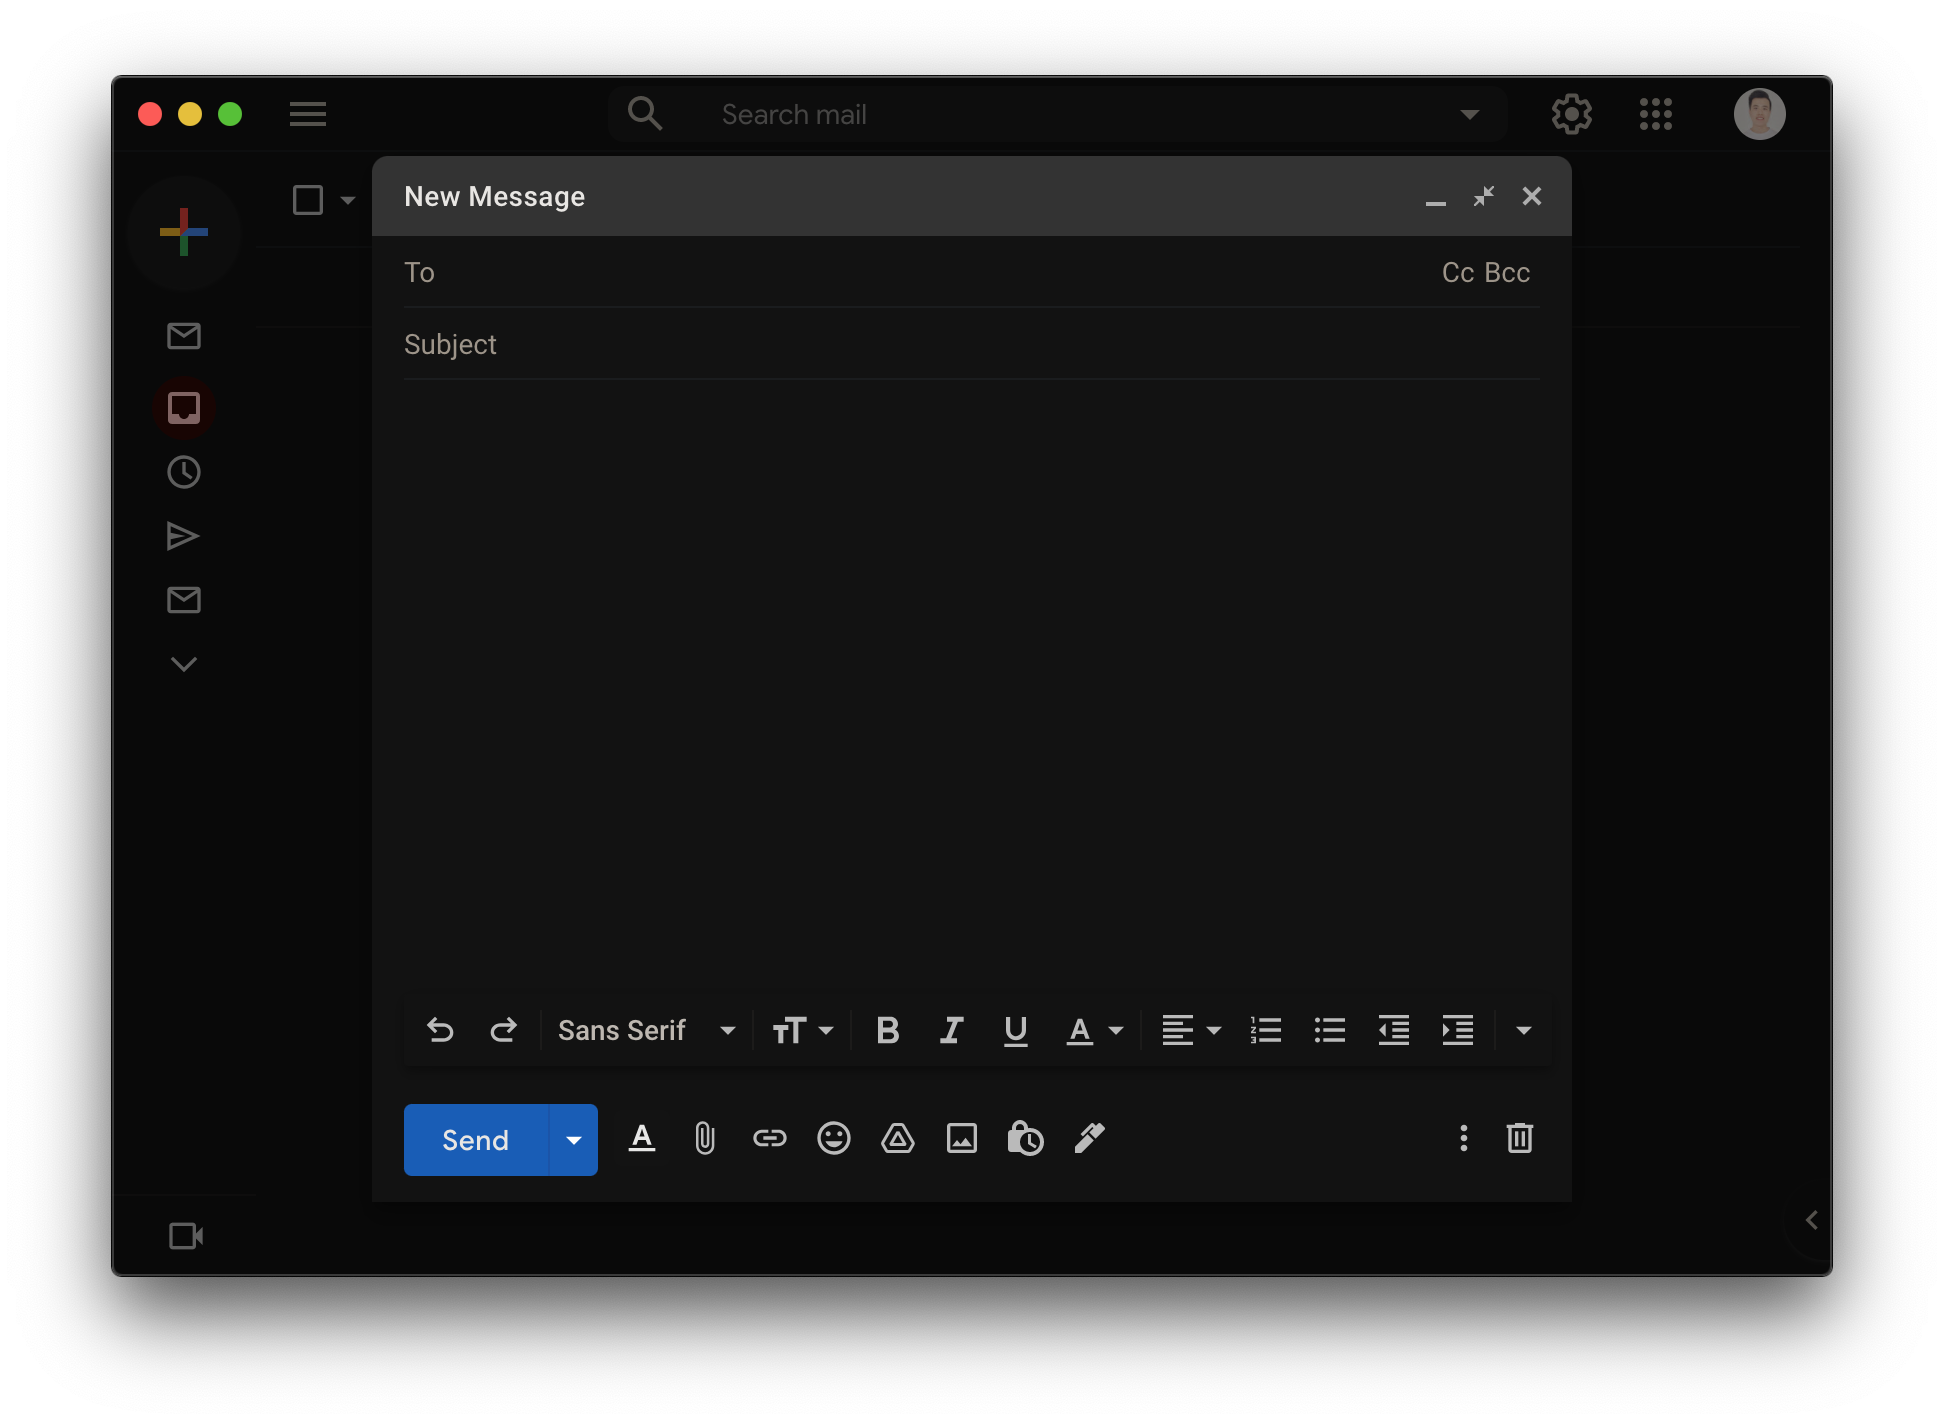Open the Snoozed folder in the sidebar

(x=183, y=472)
